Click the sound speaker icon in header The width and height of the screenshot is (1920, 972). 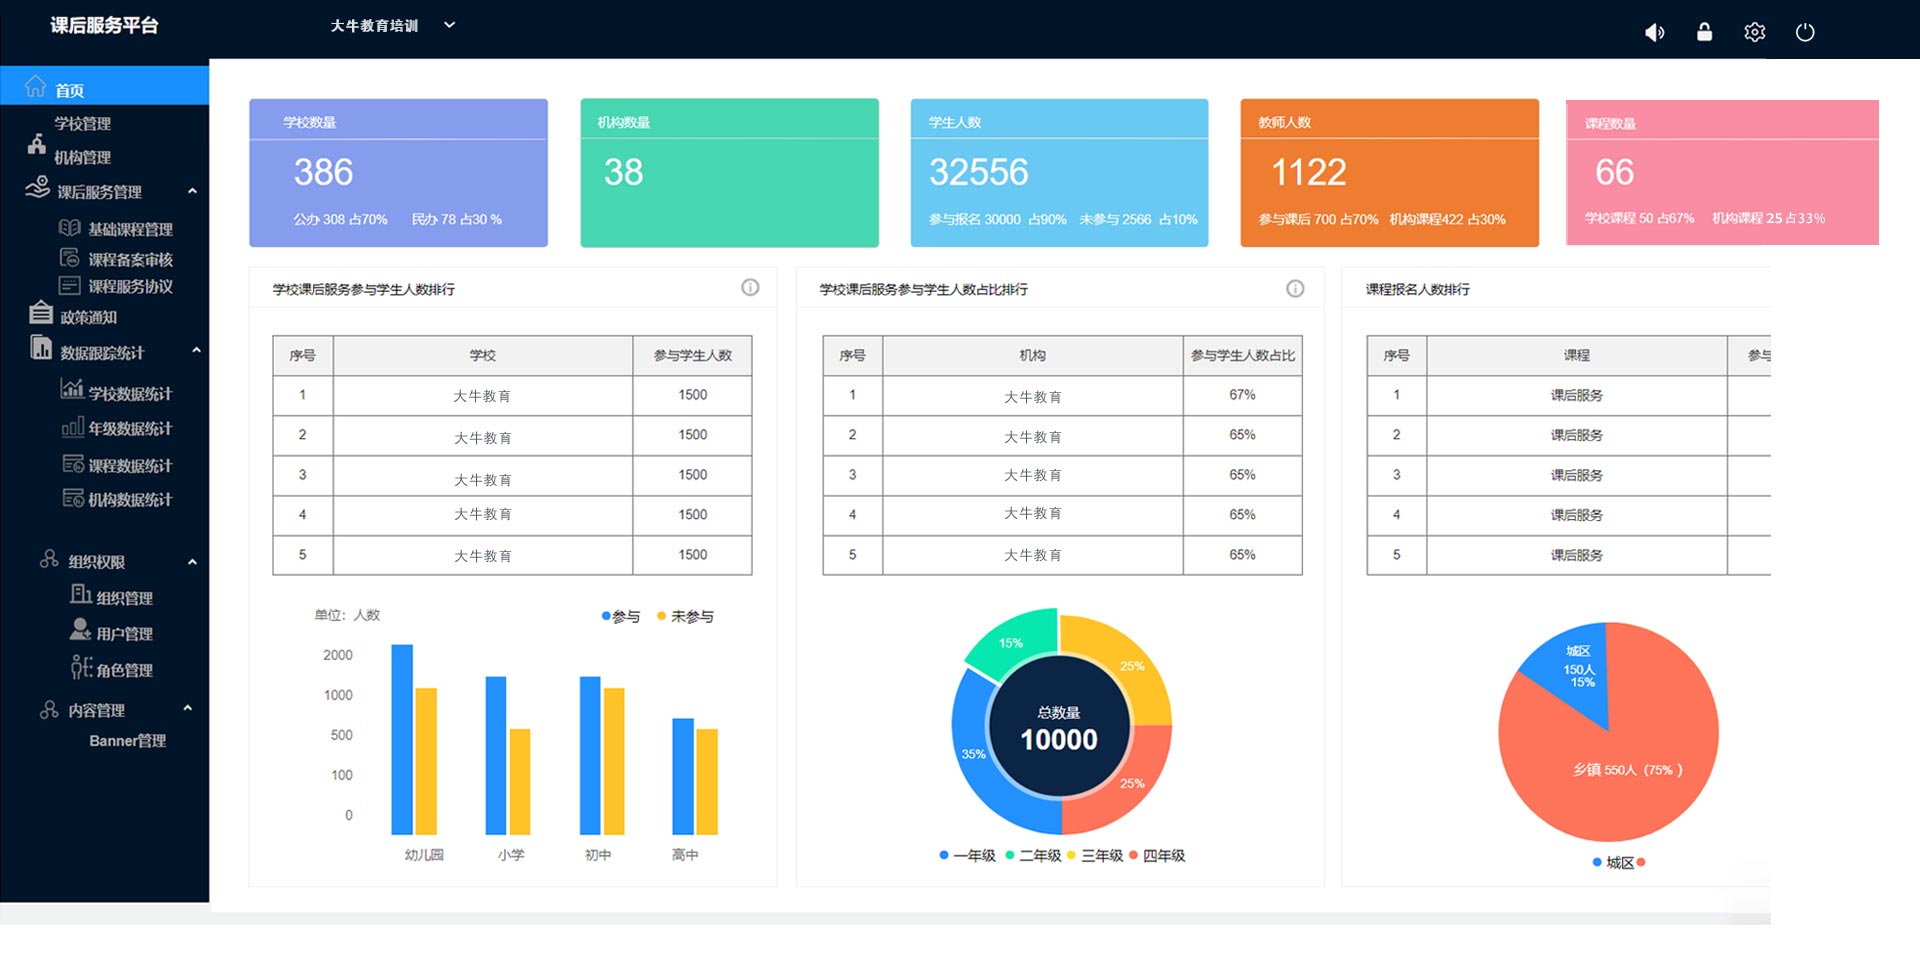[1655, 33]
